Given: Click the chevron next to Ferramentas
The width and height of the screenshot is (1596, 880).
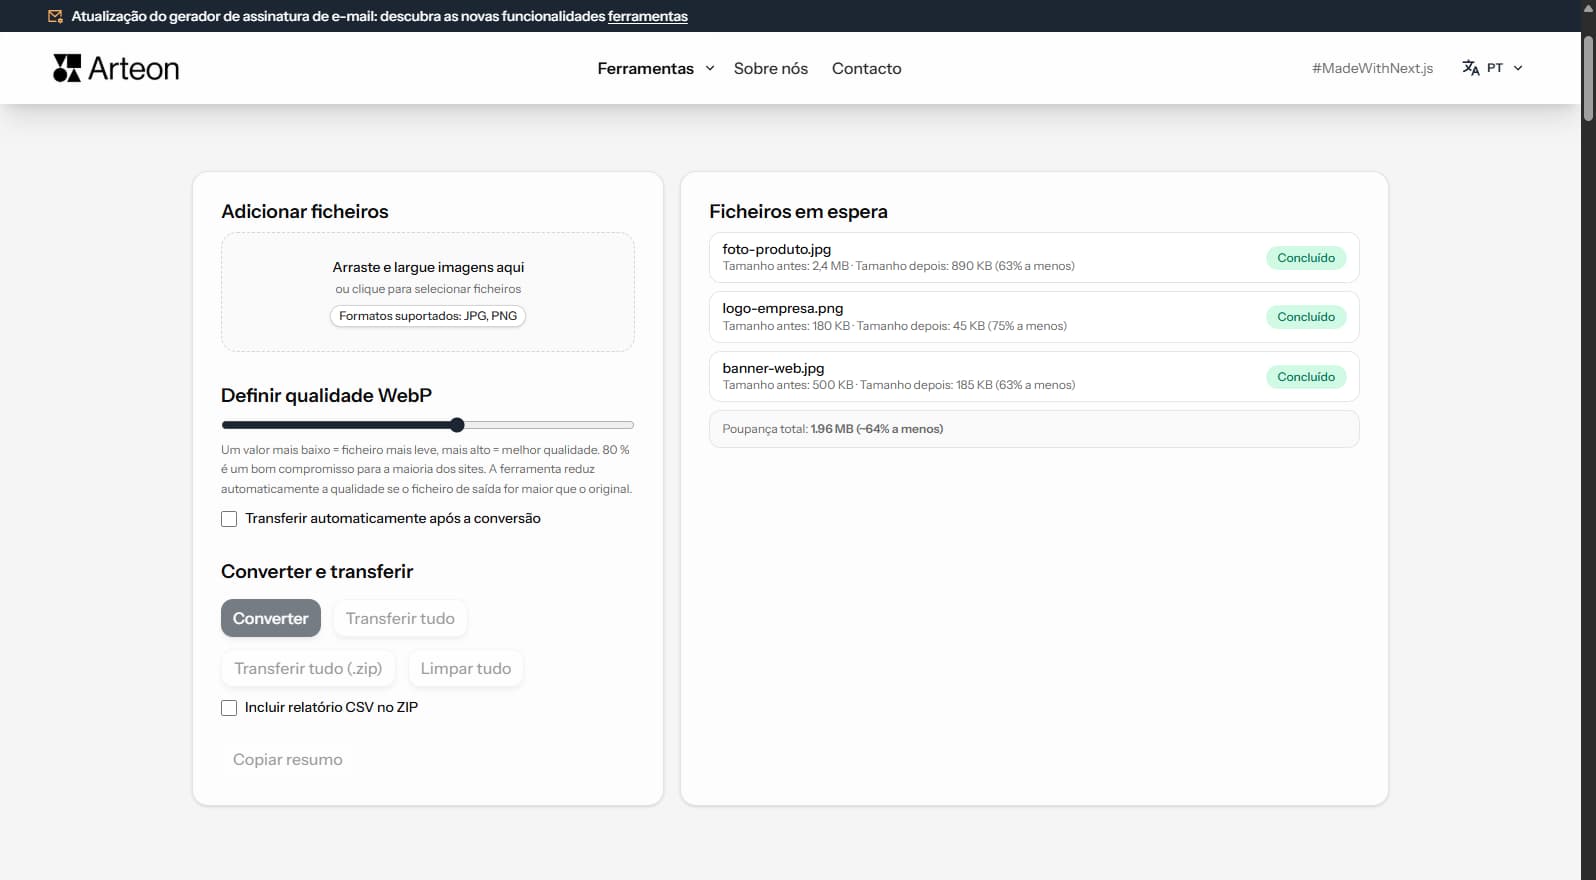Looking at the screenshot, I should pyautogui.click(x=710, y=68).
